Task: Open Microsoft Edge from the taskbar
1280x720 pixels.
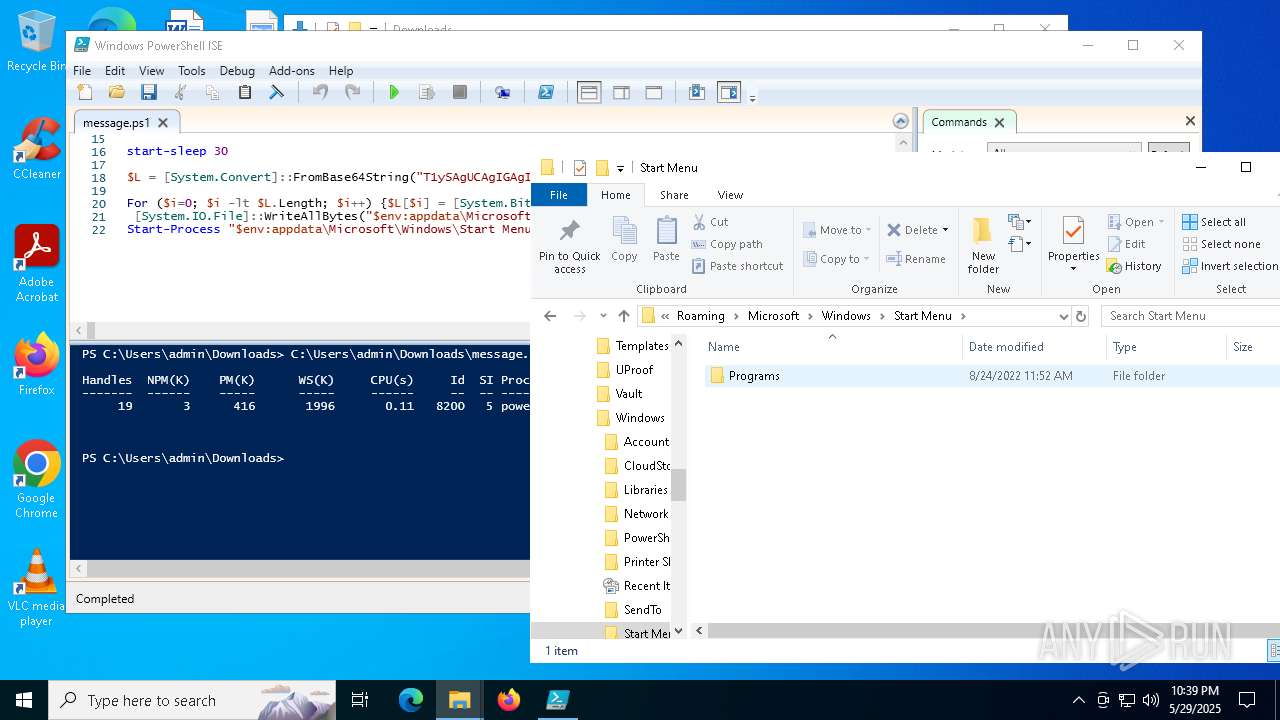Action: (x=411, y=700)
